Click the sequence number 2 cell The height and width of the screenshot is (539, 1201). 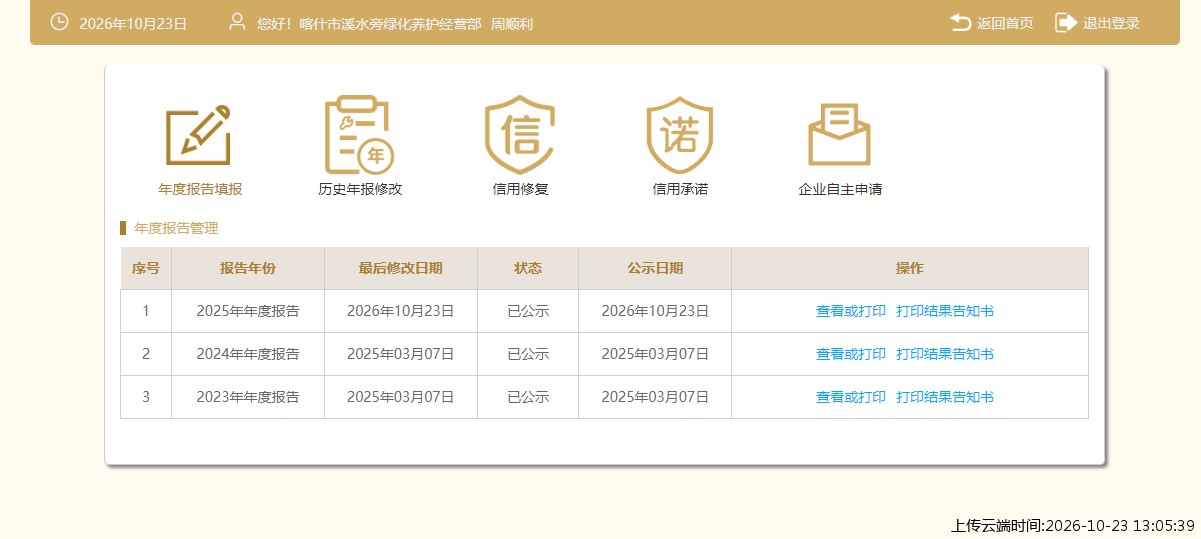pyautogui.click(x=146, y=354)
